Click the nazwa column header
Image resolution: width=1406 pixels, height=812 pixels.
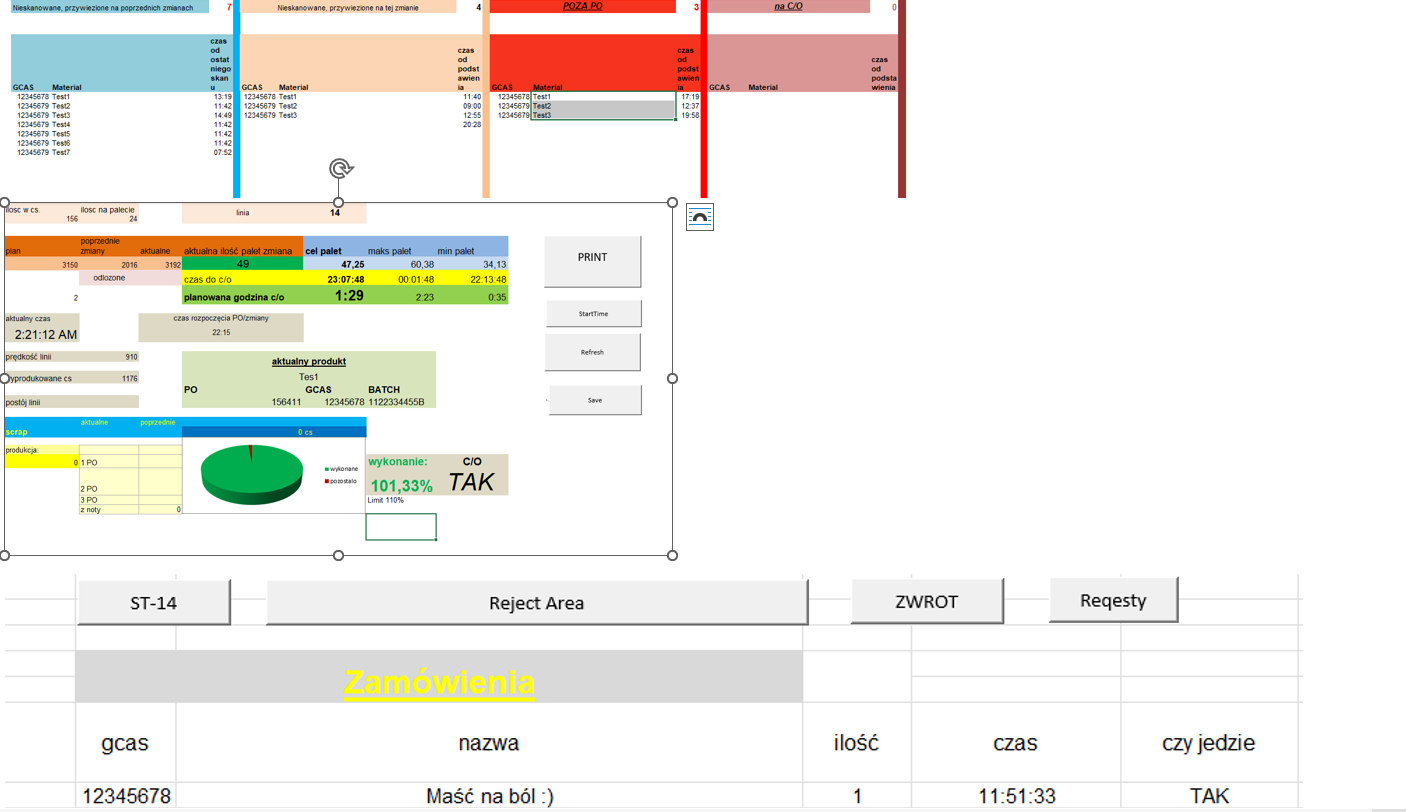click(489, 742)
